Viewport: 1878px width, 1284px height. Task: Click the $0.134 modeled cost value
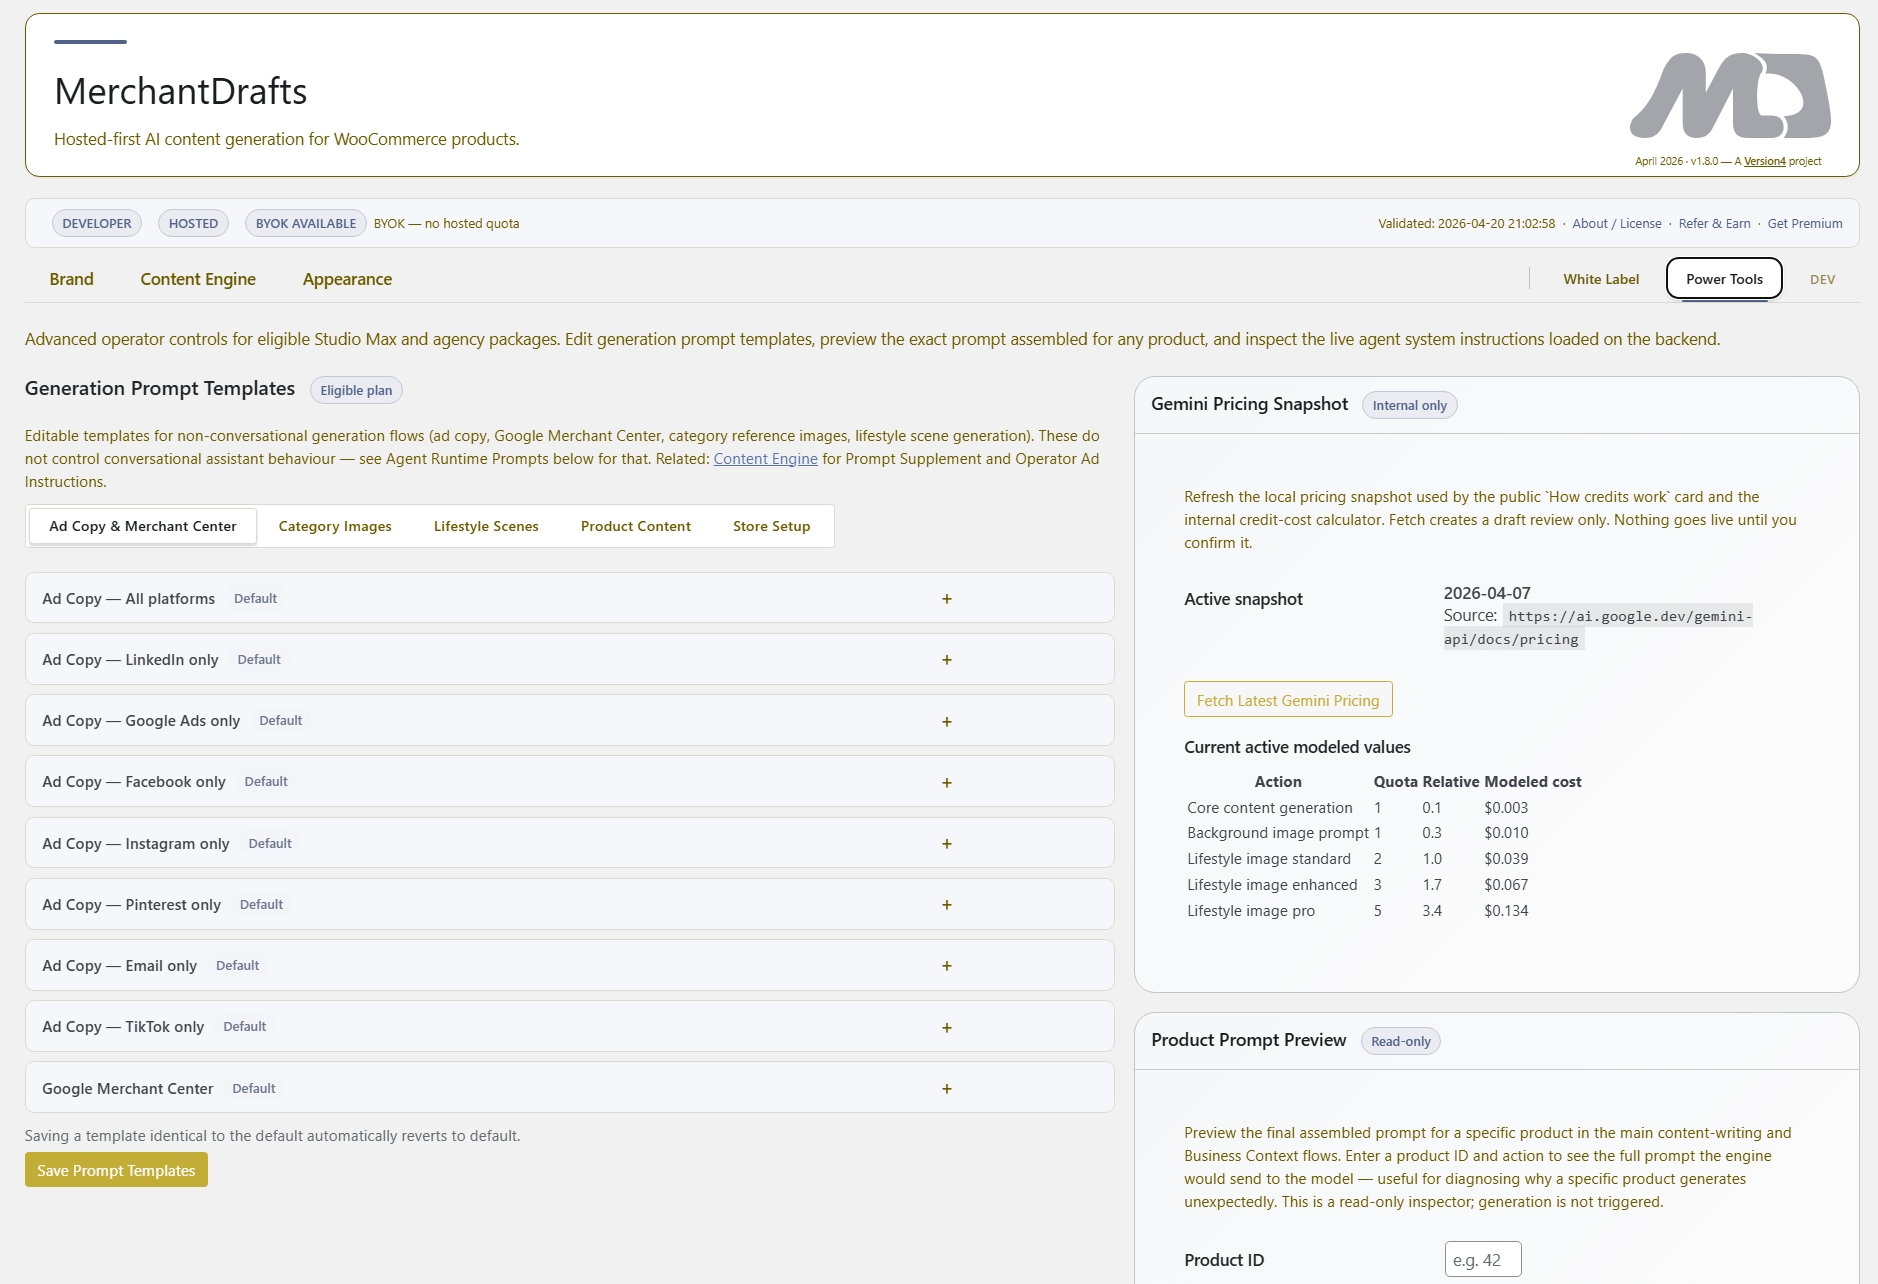click(1506, 911)
